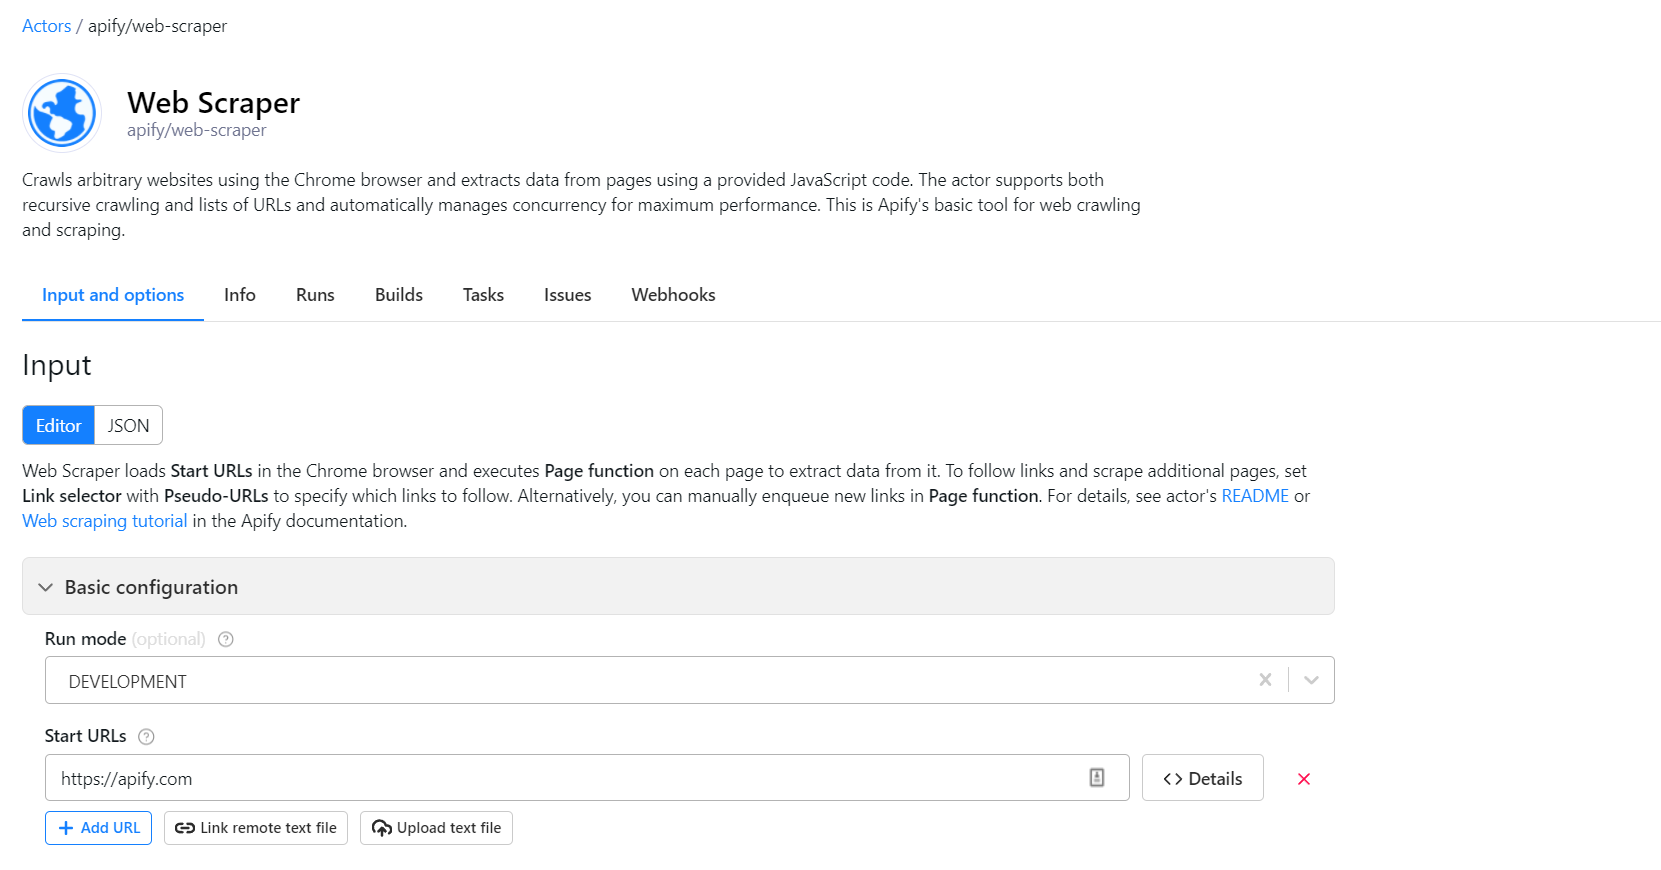Click apify/web-scraper subtitle under the title
Image resolution: width=1661 pixels, height=870 pixels.
point(197,130)
